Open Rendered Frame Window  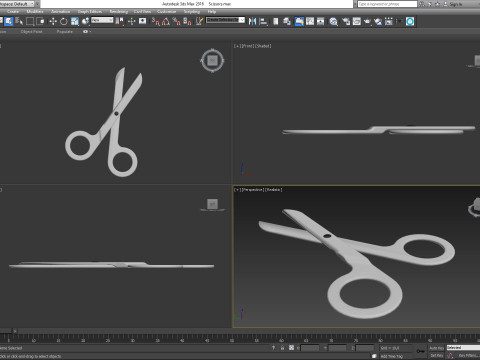click(356, 22)
